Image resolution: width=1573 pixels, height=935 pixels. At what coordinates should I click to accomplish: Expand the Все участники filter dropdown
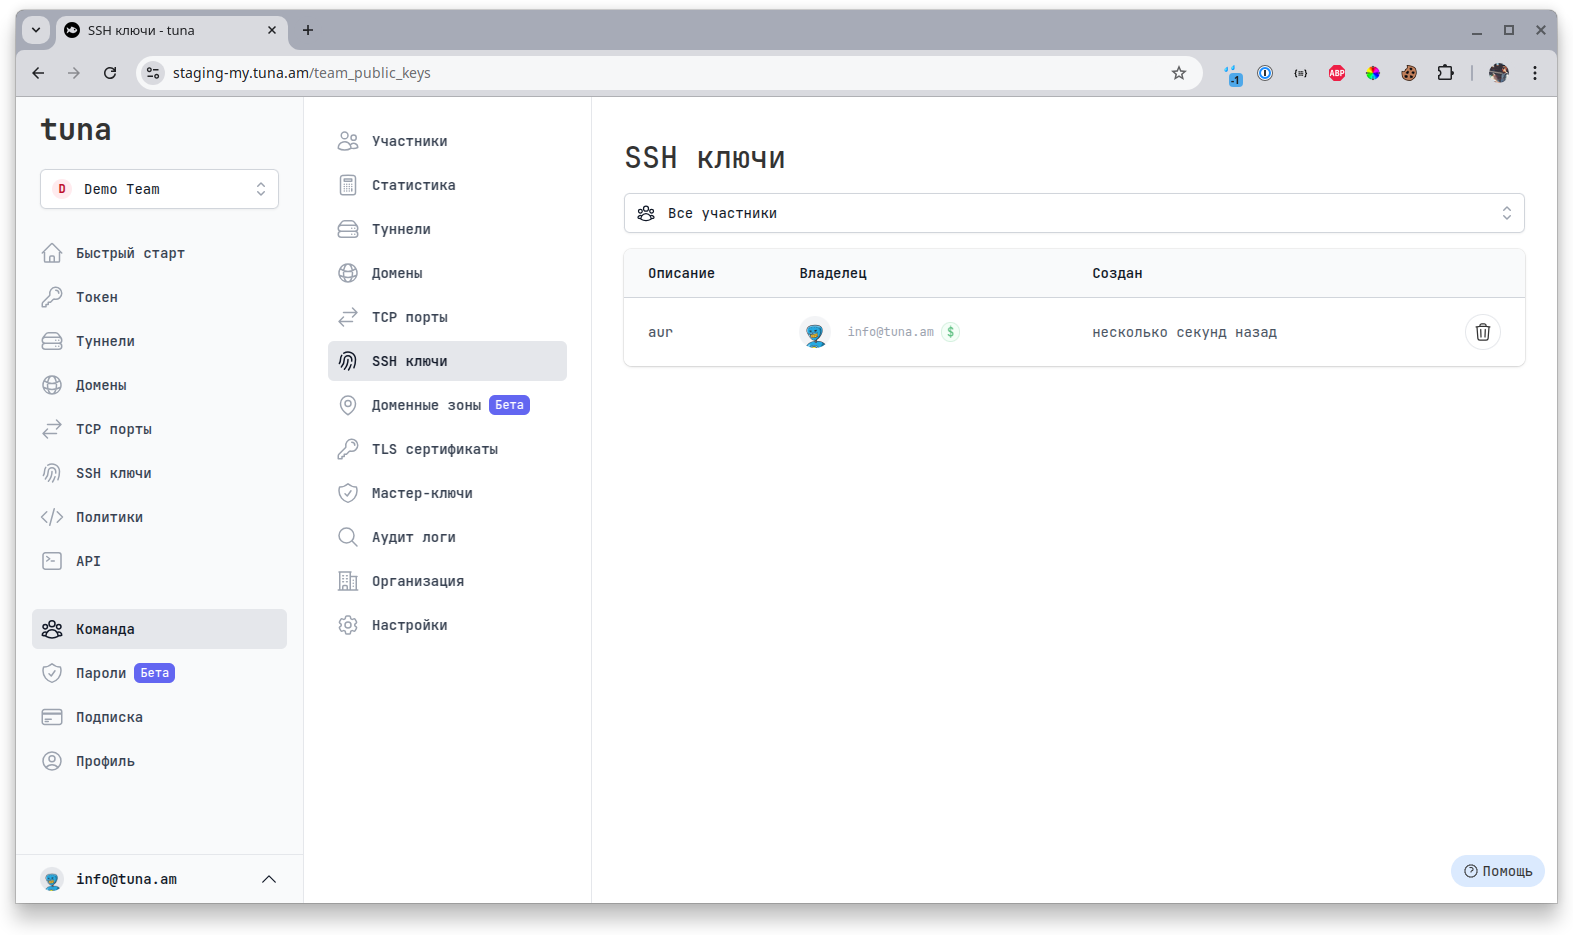pos(1074,213)
